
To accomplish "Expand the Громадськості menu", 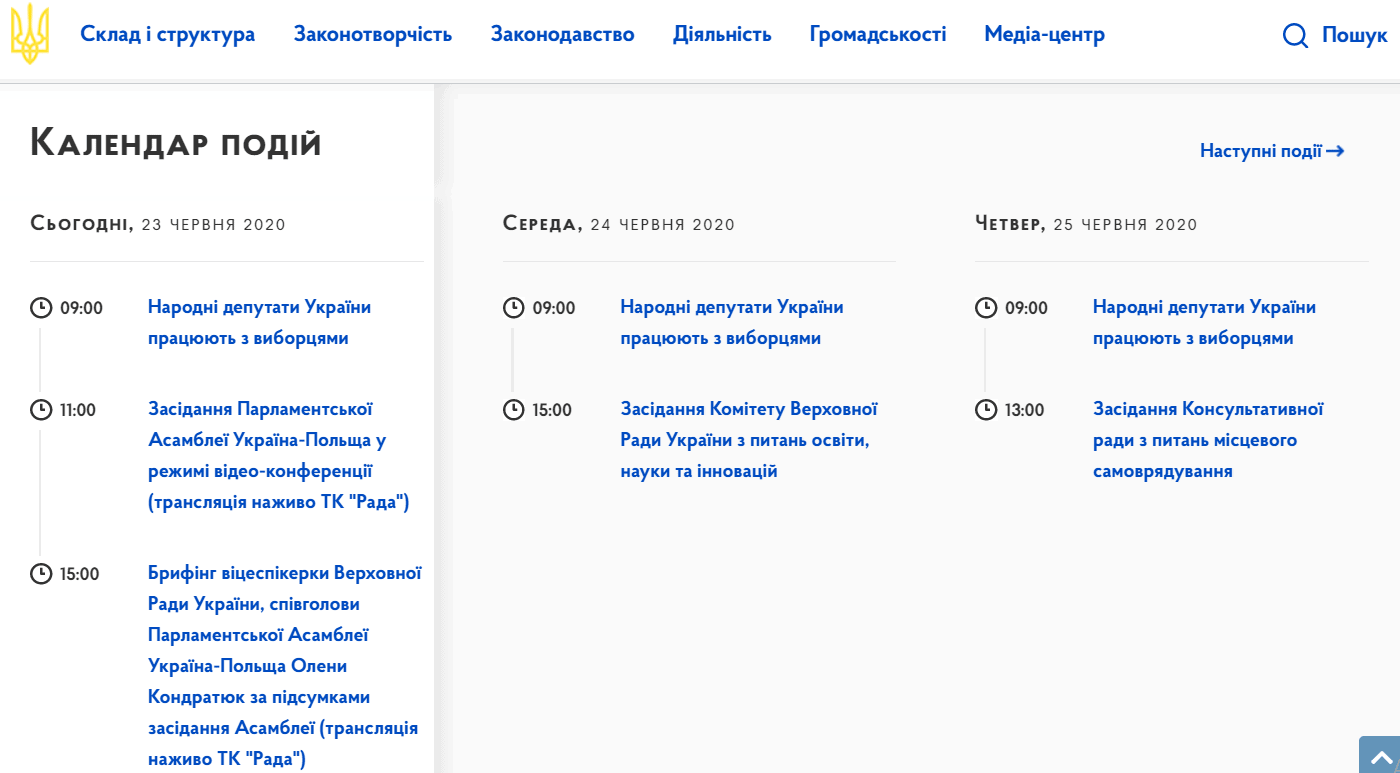I will click(877, 35).
